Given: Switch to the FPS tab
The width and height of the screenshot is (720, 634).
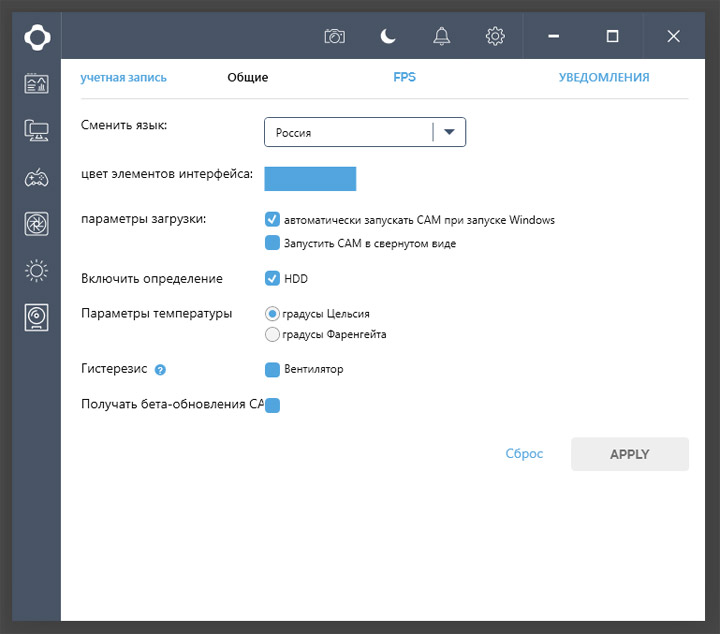Looking at the screenshot, I should [x=404, y=77].
